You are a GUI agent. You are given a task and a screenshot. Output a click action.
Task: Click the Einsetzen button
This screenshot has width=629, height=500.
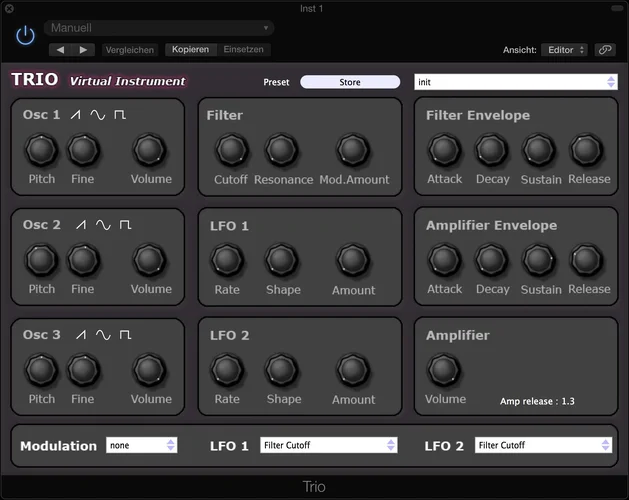click(243, 49)
